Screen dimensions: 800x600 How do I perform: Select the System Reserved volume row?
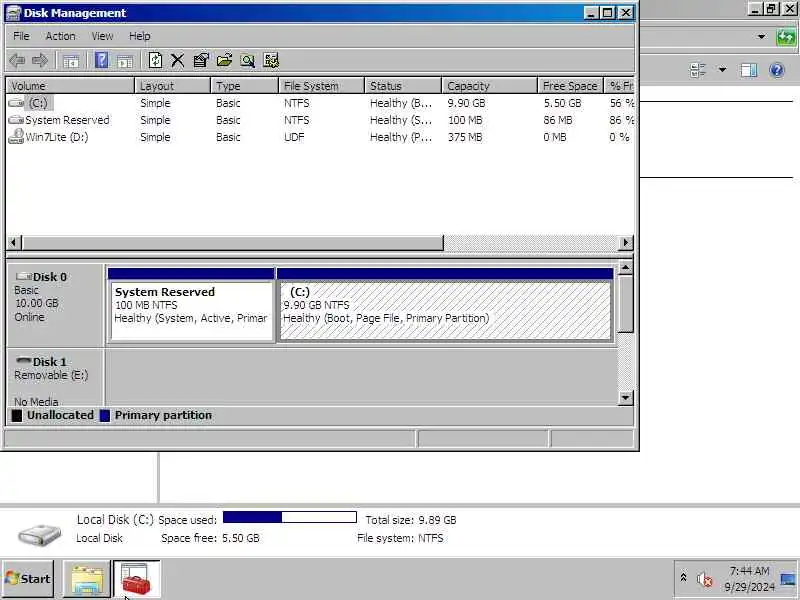[320, 120]
